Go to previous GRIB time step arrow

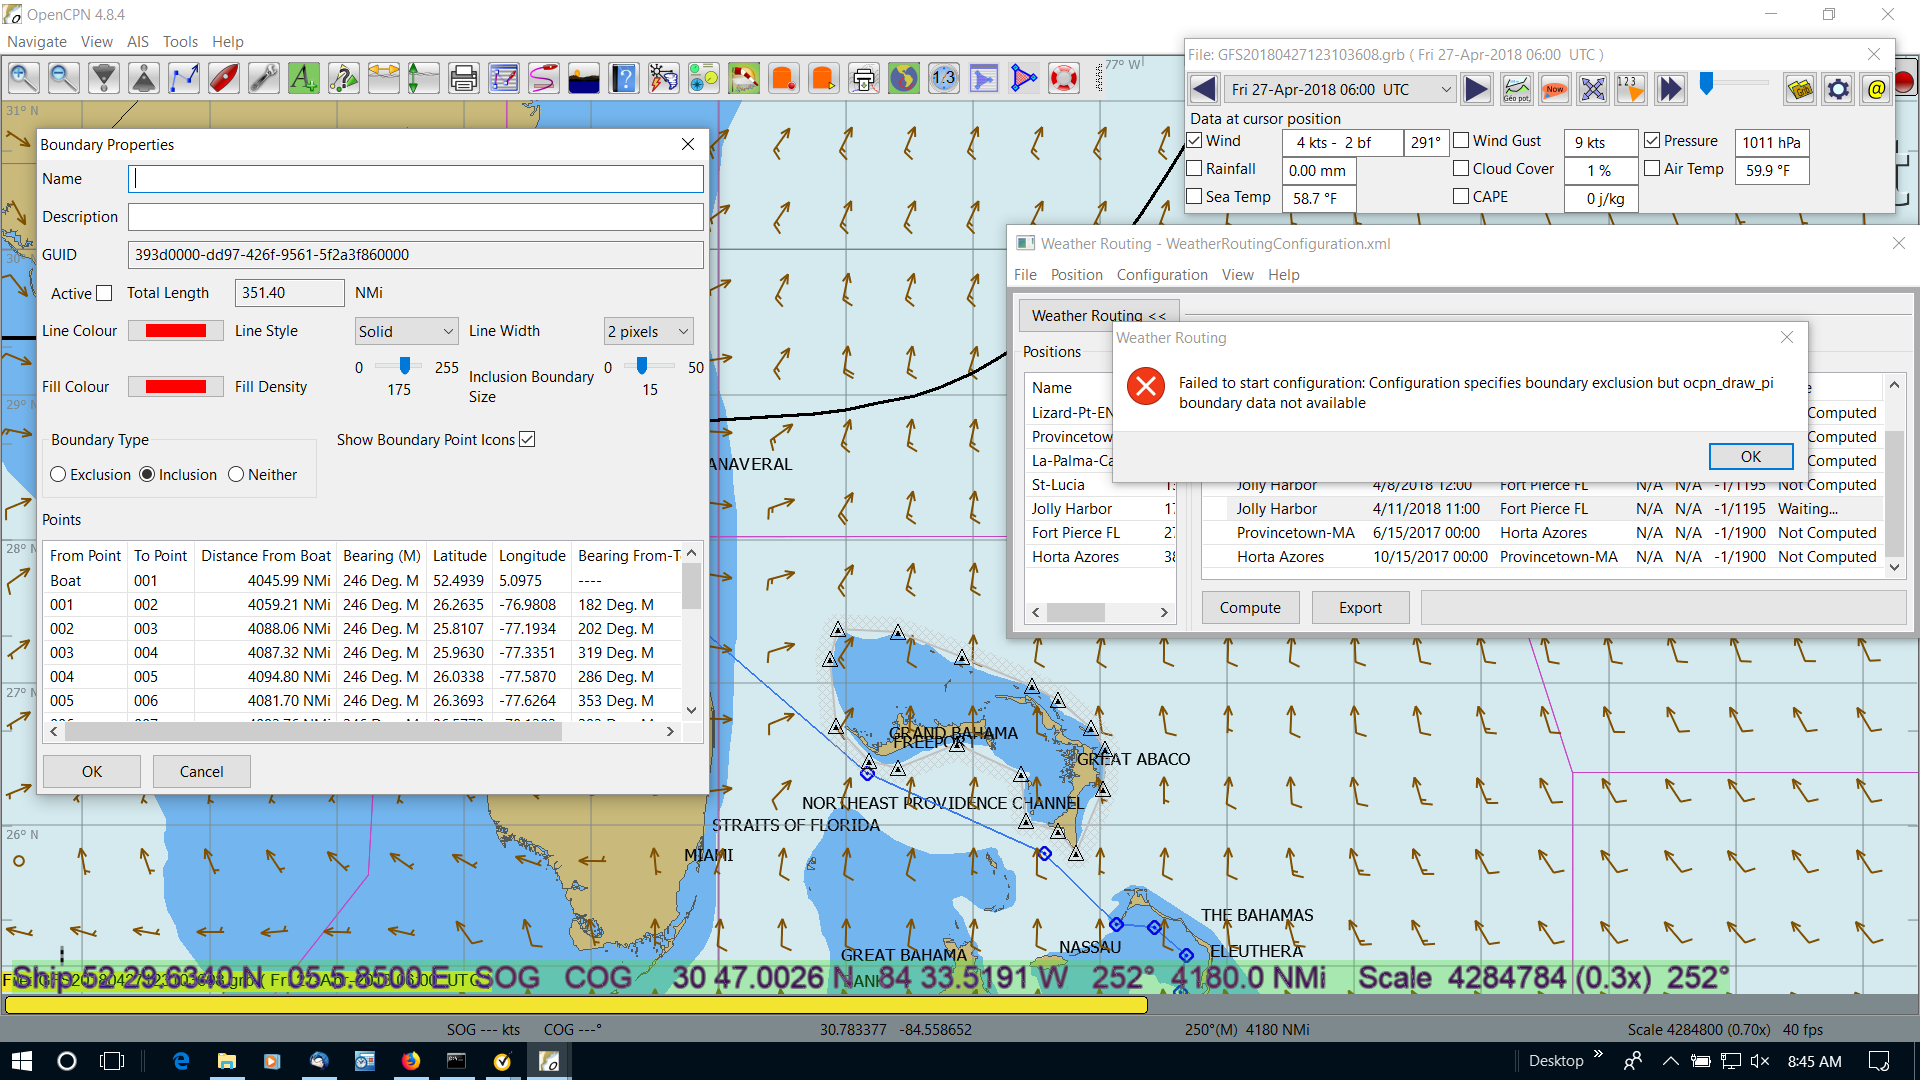(x=1204, y=89)
